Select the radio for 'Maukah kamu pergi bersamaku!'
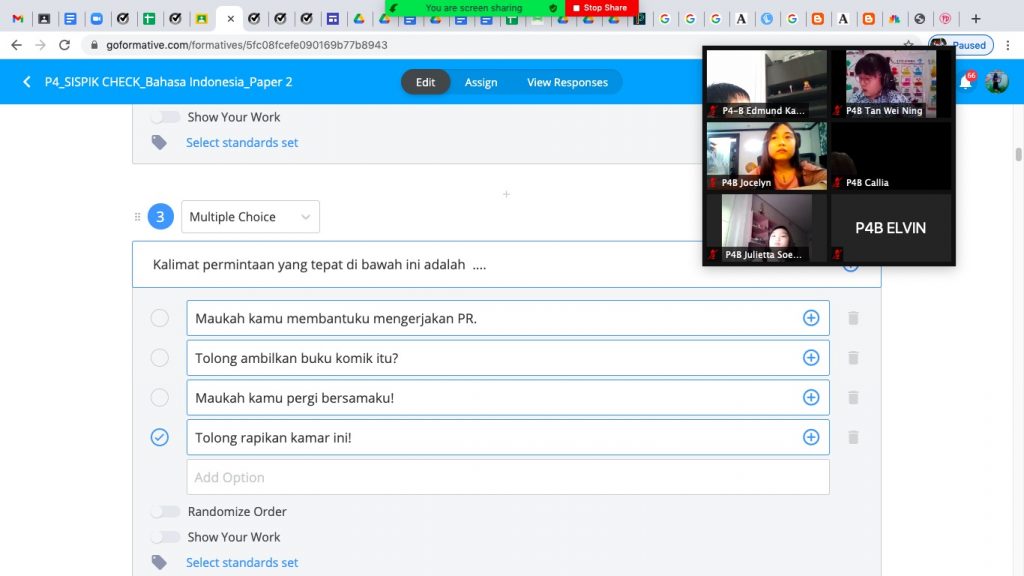The width and height of the screenshot is (1024, 576). [160, 398]
